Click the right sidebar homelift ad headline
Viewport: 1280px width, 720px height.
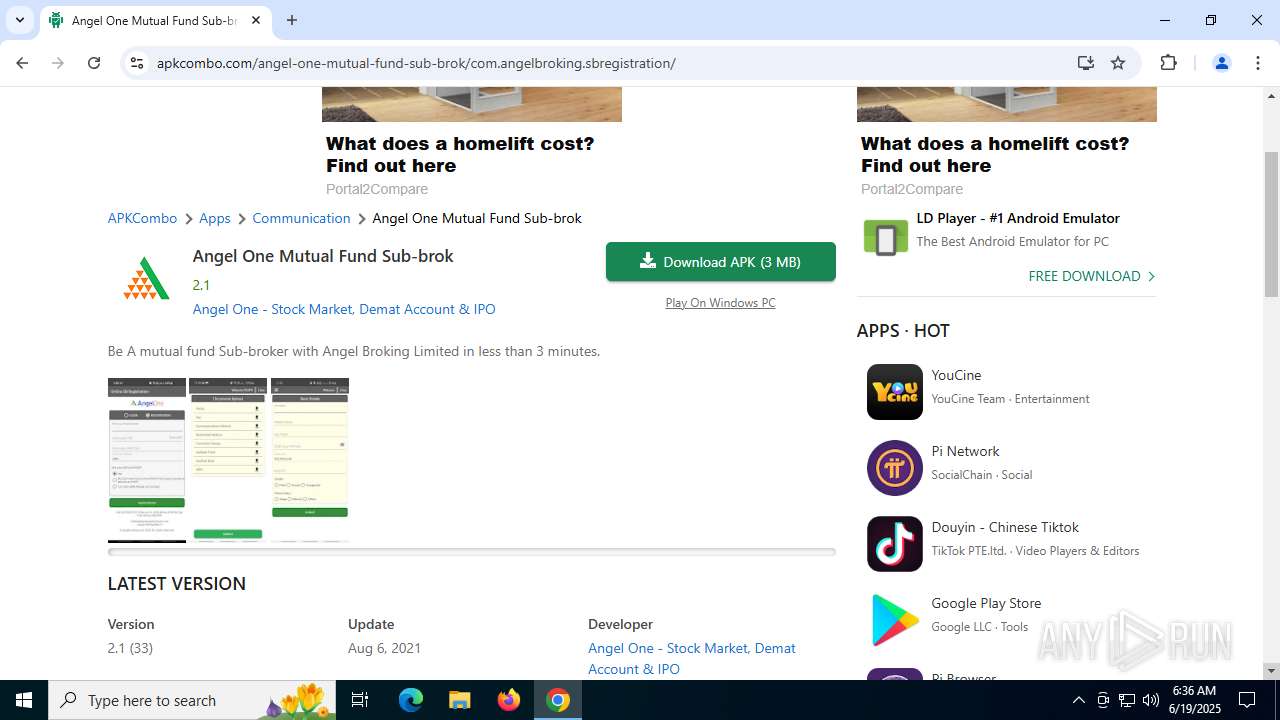click(x=995, y=154)
